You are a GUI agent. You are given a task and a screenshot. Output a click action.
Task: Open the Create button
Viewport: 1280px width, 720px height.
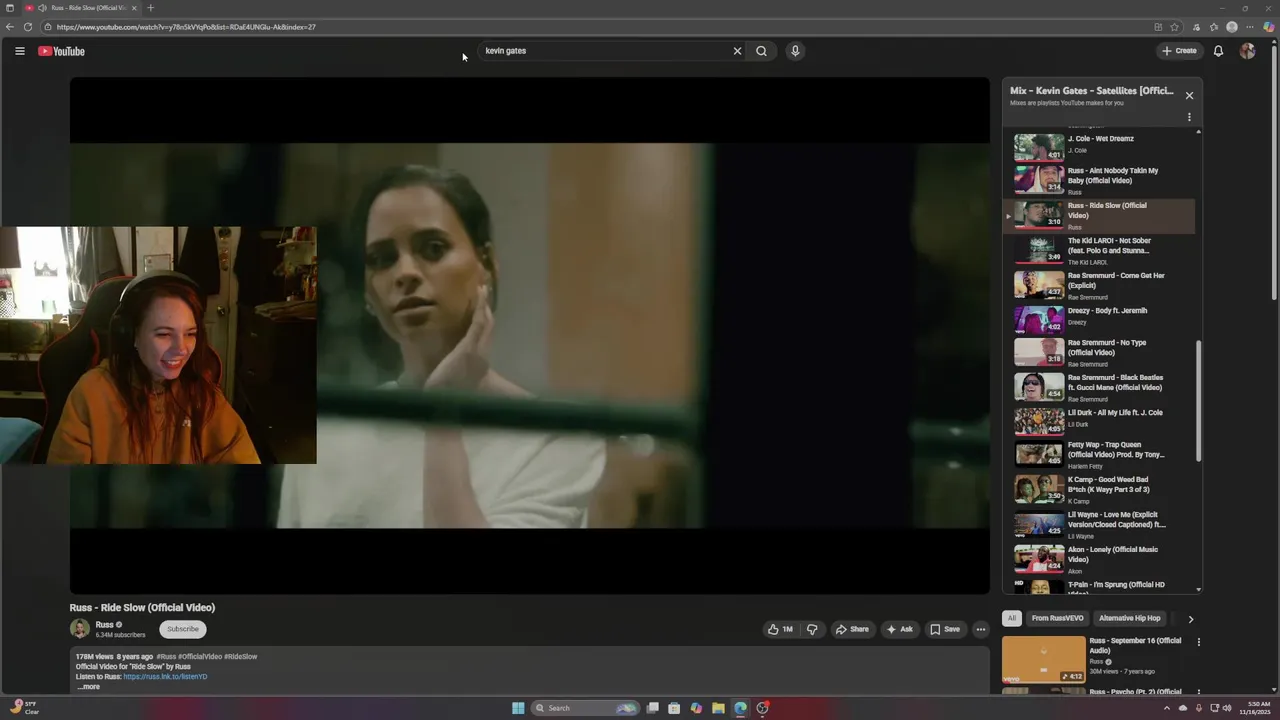coord(1179,51)
